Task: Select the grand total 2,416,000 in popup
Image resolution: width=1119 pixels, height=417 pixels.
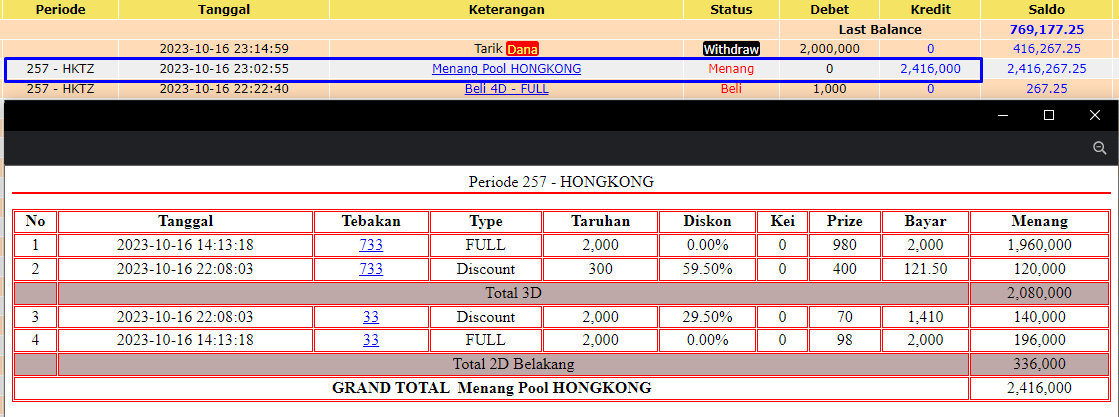Action: coord(1039,388)
